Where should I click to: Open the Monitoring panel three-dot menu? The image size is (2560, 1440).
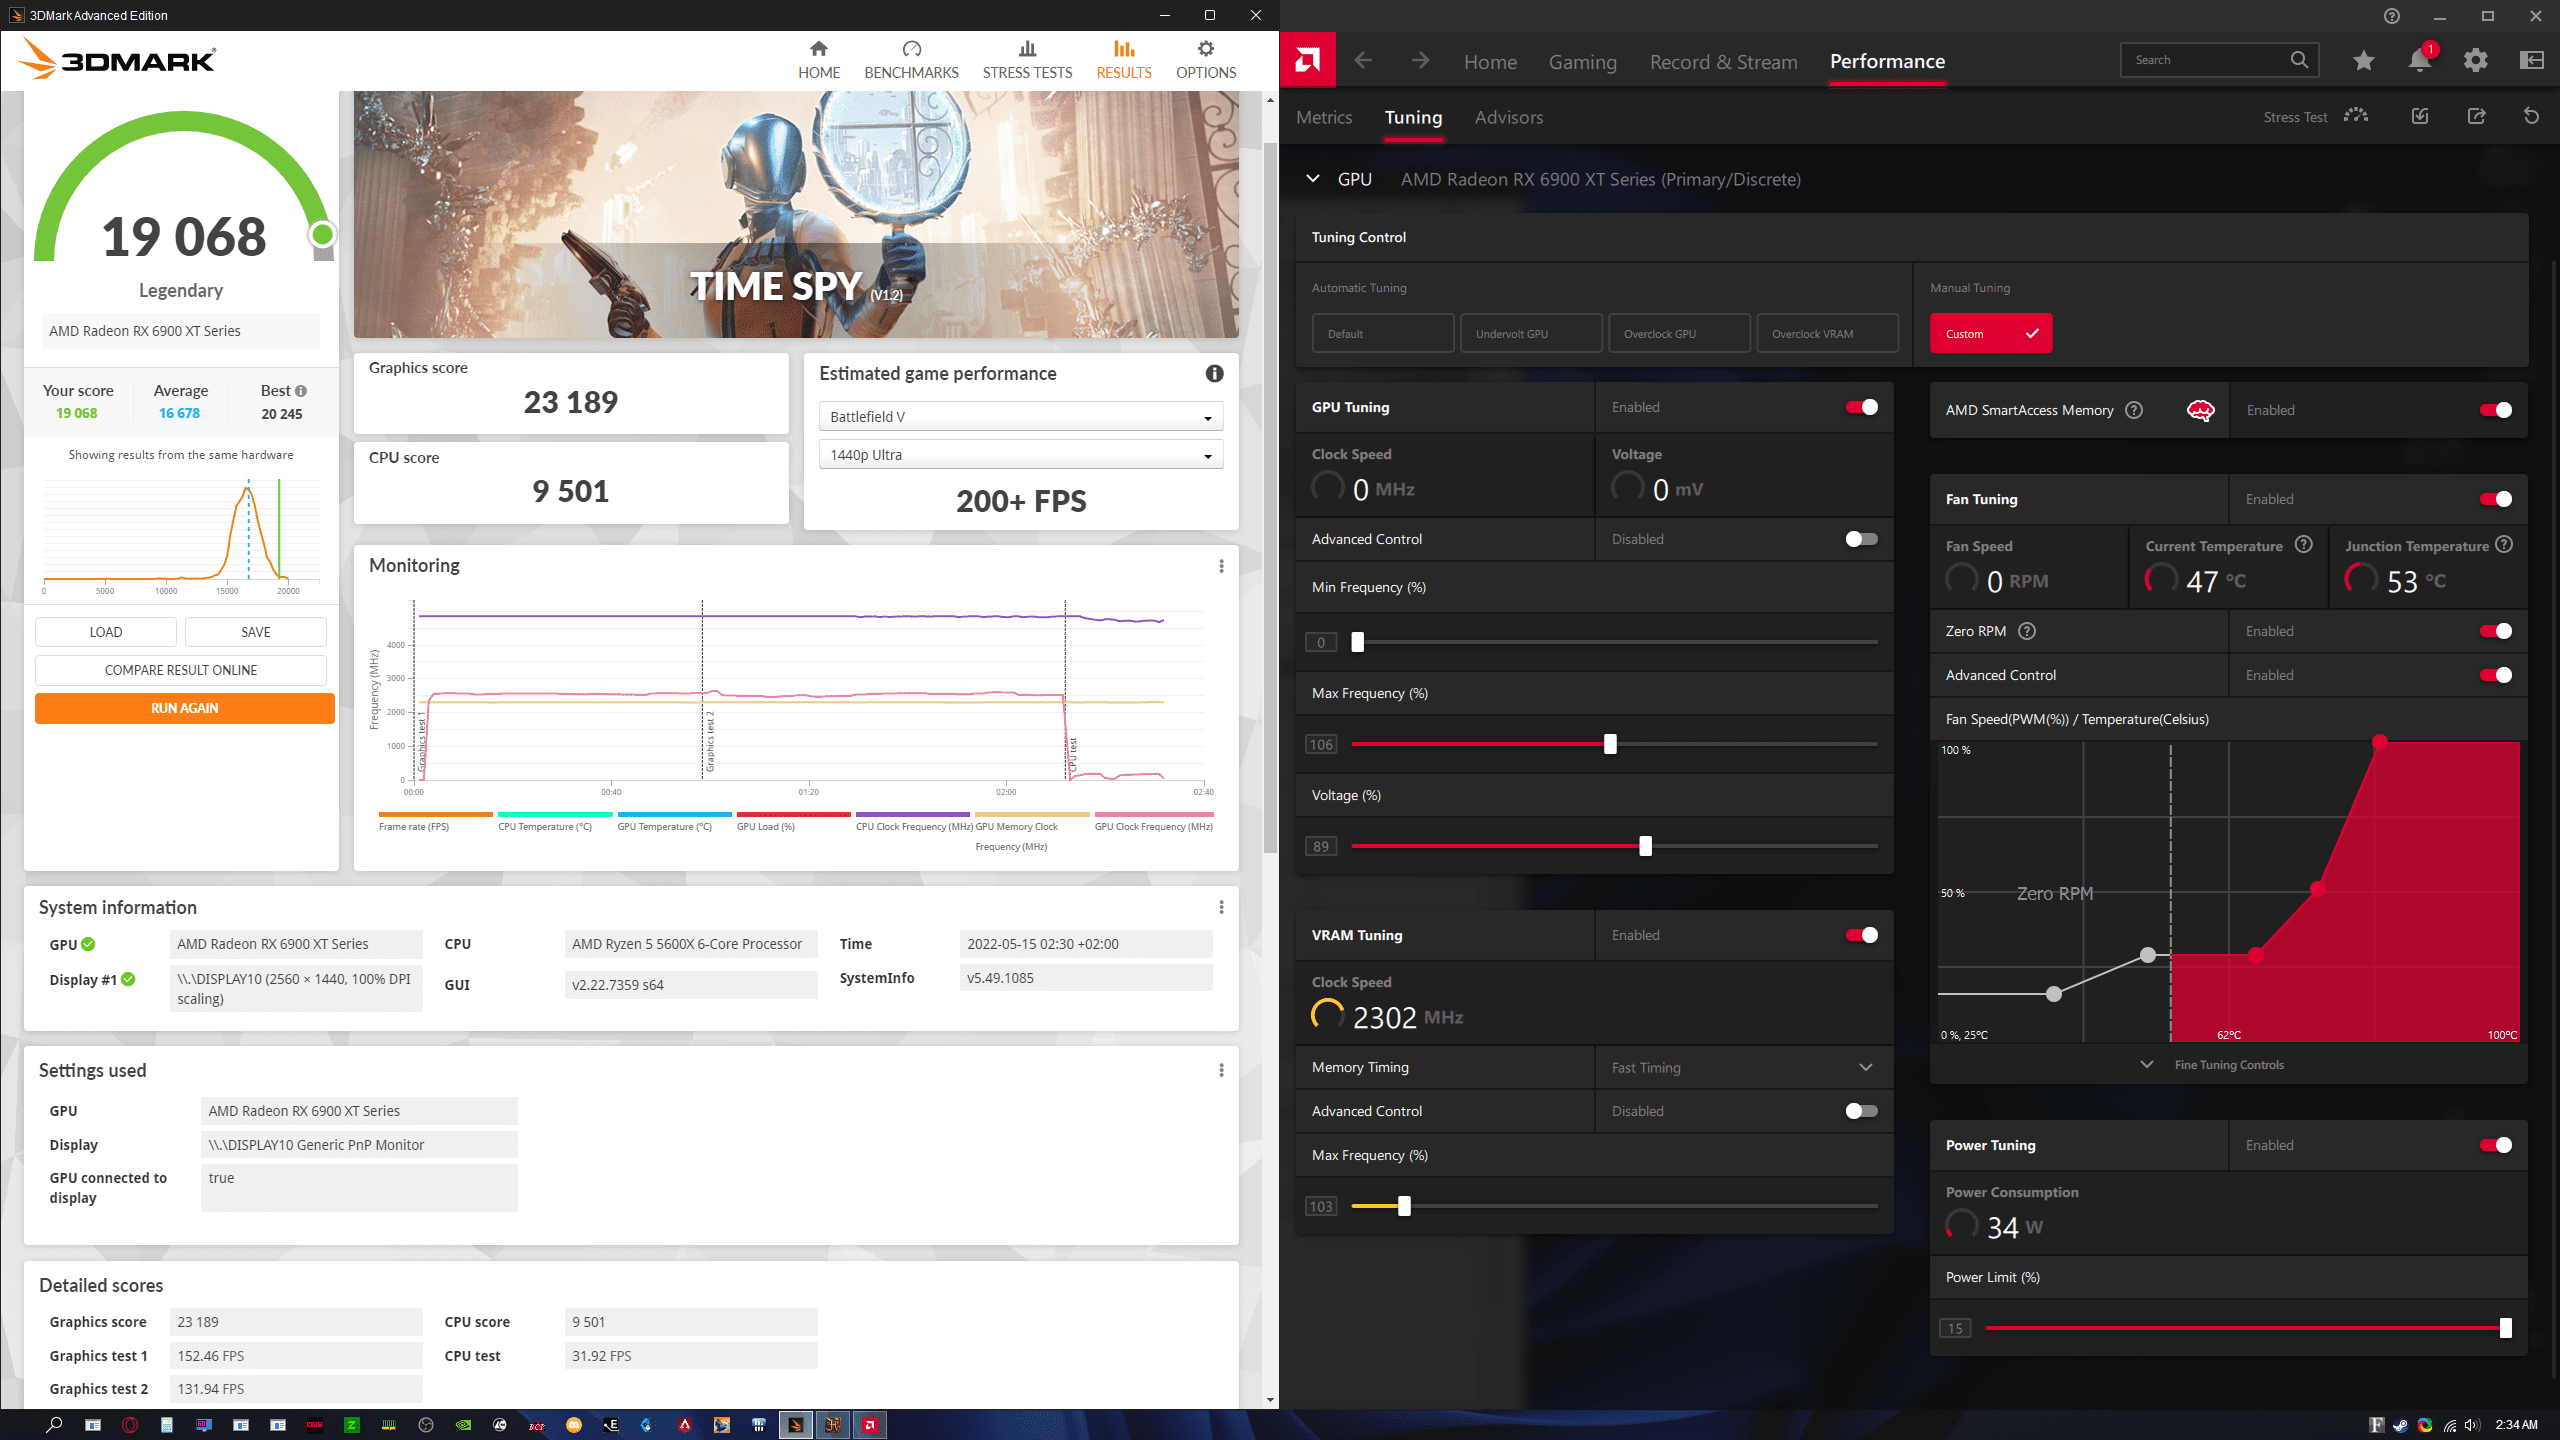coord(1221,566)
